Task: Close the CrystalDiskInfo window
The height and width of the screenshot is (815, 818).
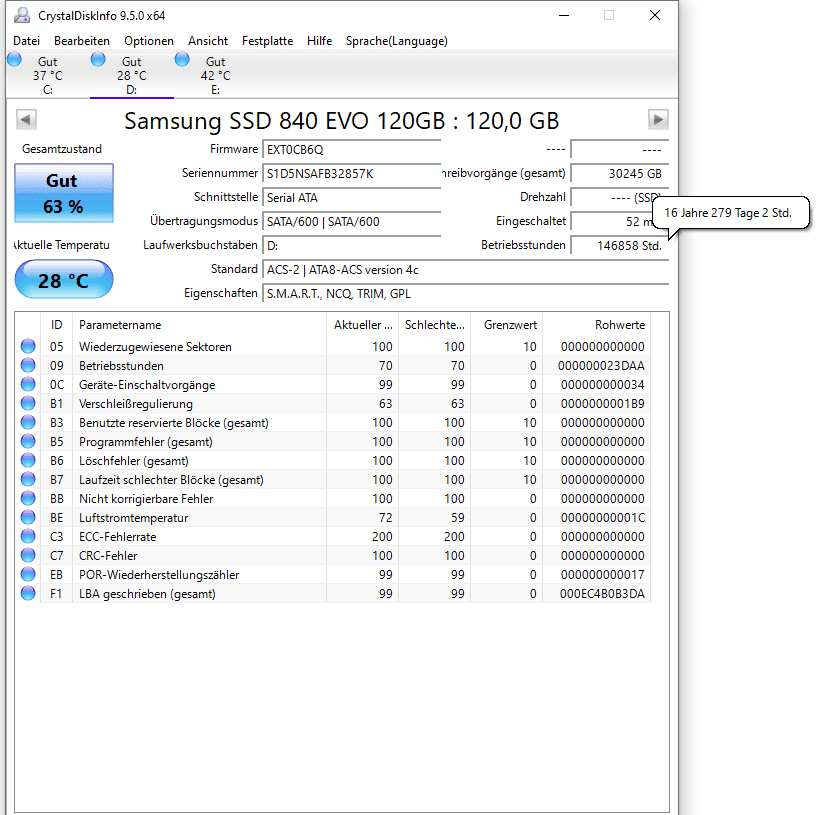Action: [655, 15]
